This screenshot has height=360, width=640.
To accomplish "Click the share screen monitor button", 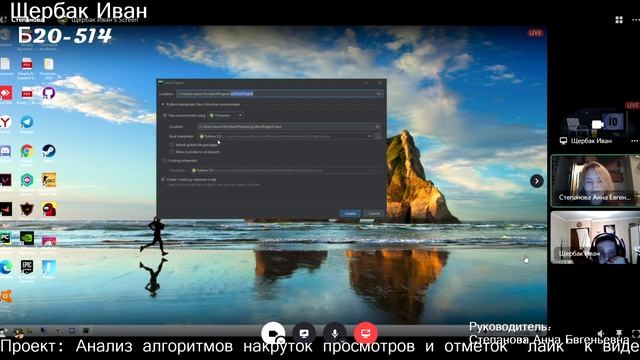I will click(x=304, y=334).
